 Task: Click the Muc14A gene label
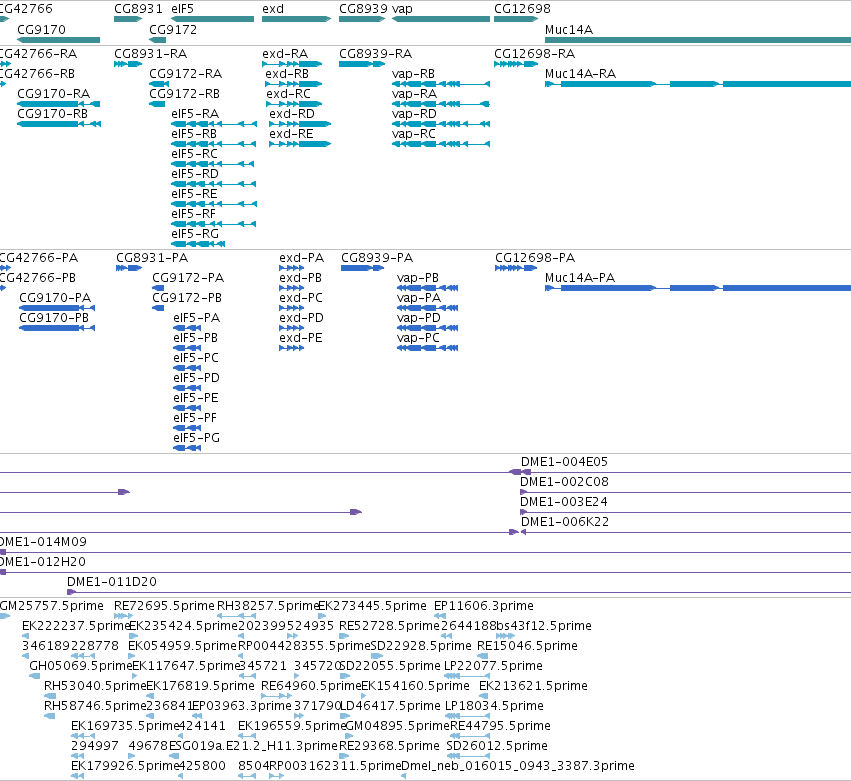[x=569, y=30]
